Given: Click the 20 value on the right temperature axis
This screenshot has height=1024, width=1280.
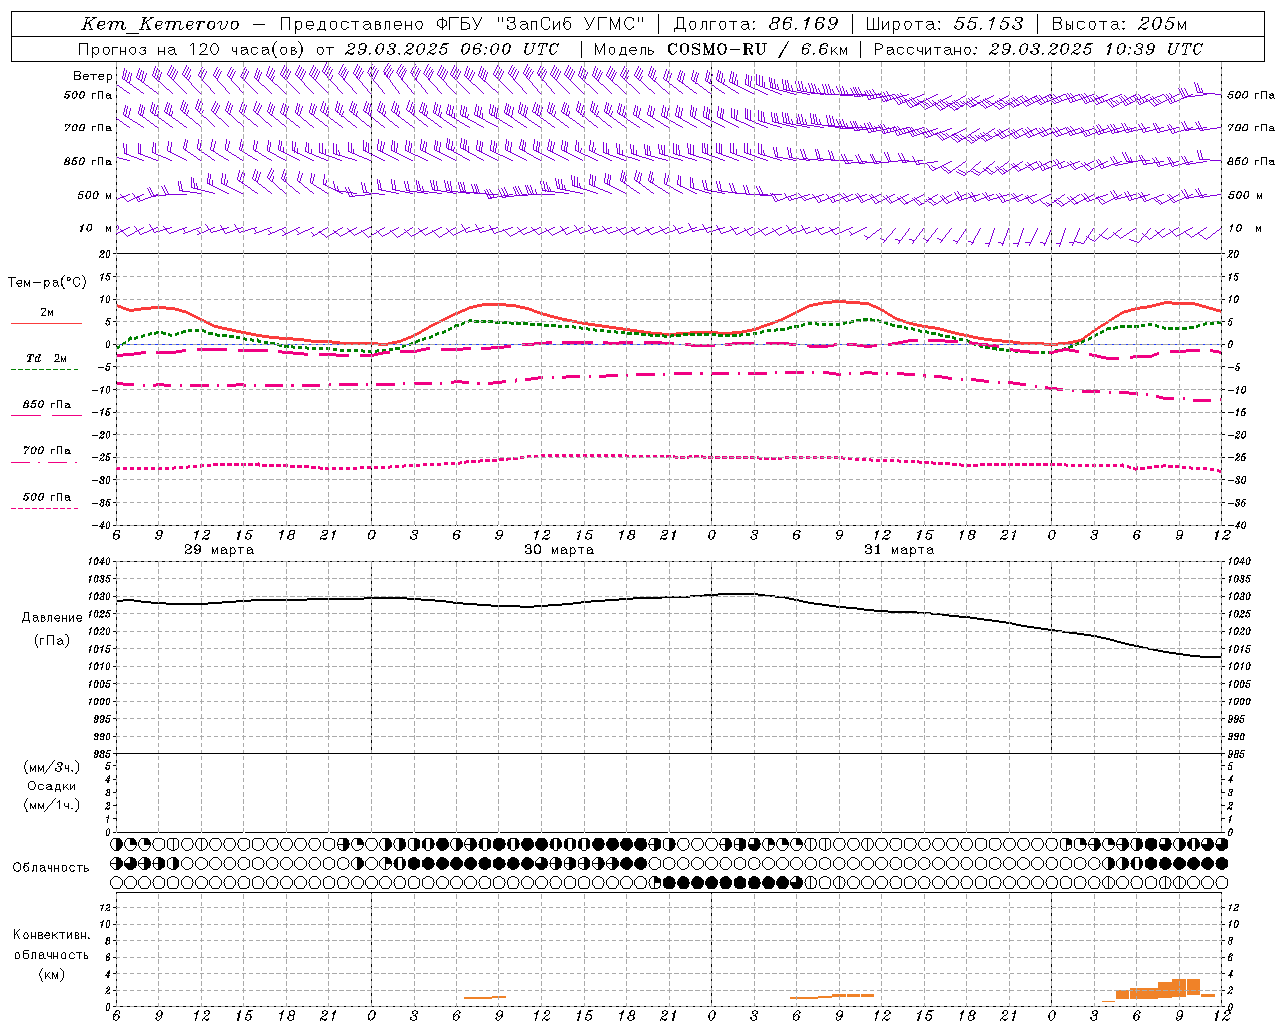Looking at the screenshot, I should [1234, 254].
